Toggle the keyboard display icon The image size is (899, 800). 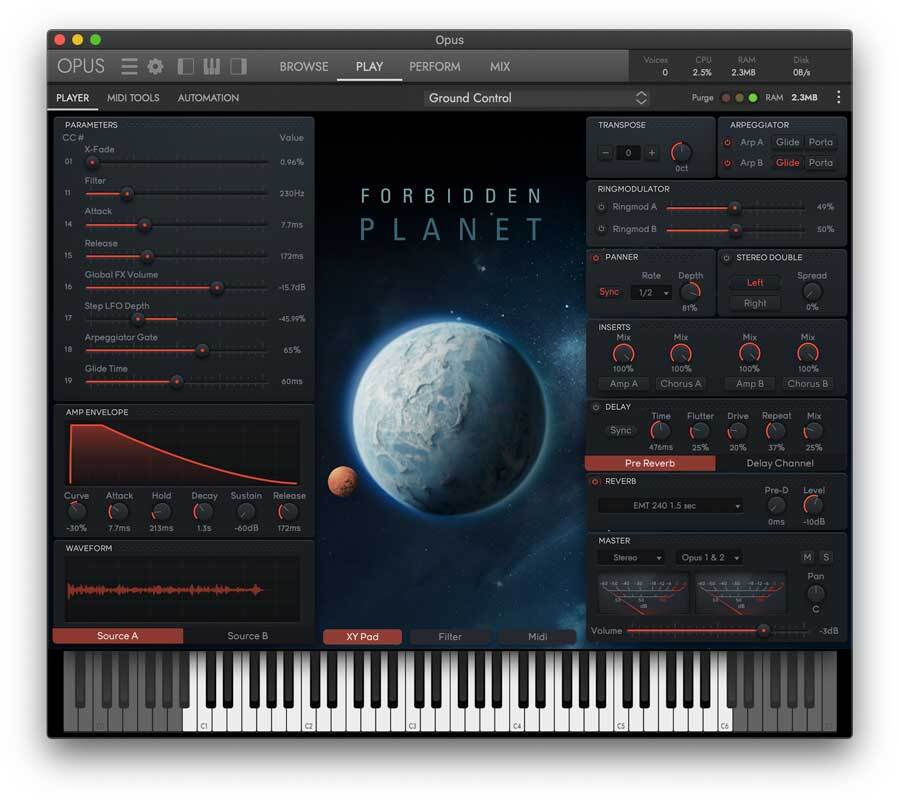click(212, 67)
